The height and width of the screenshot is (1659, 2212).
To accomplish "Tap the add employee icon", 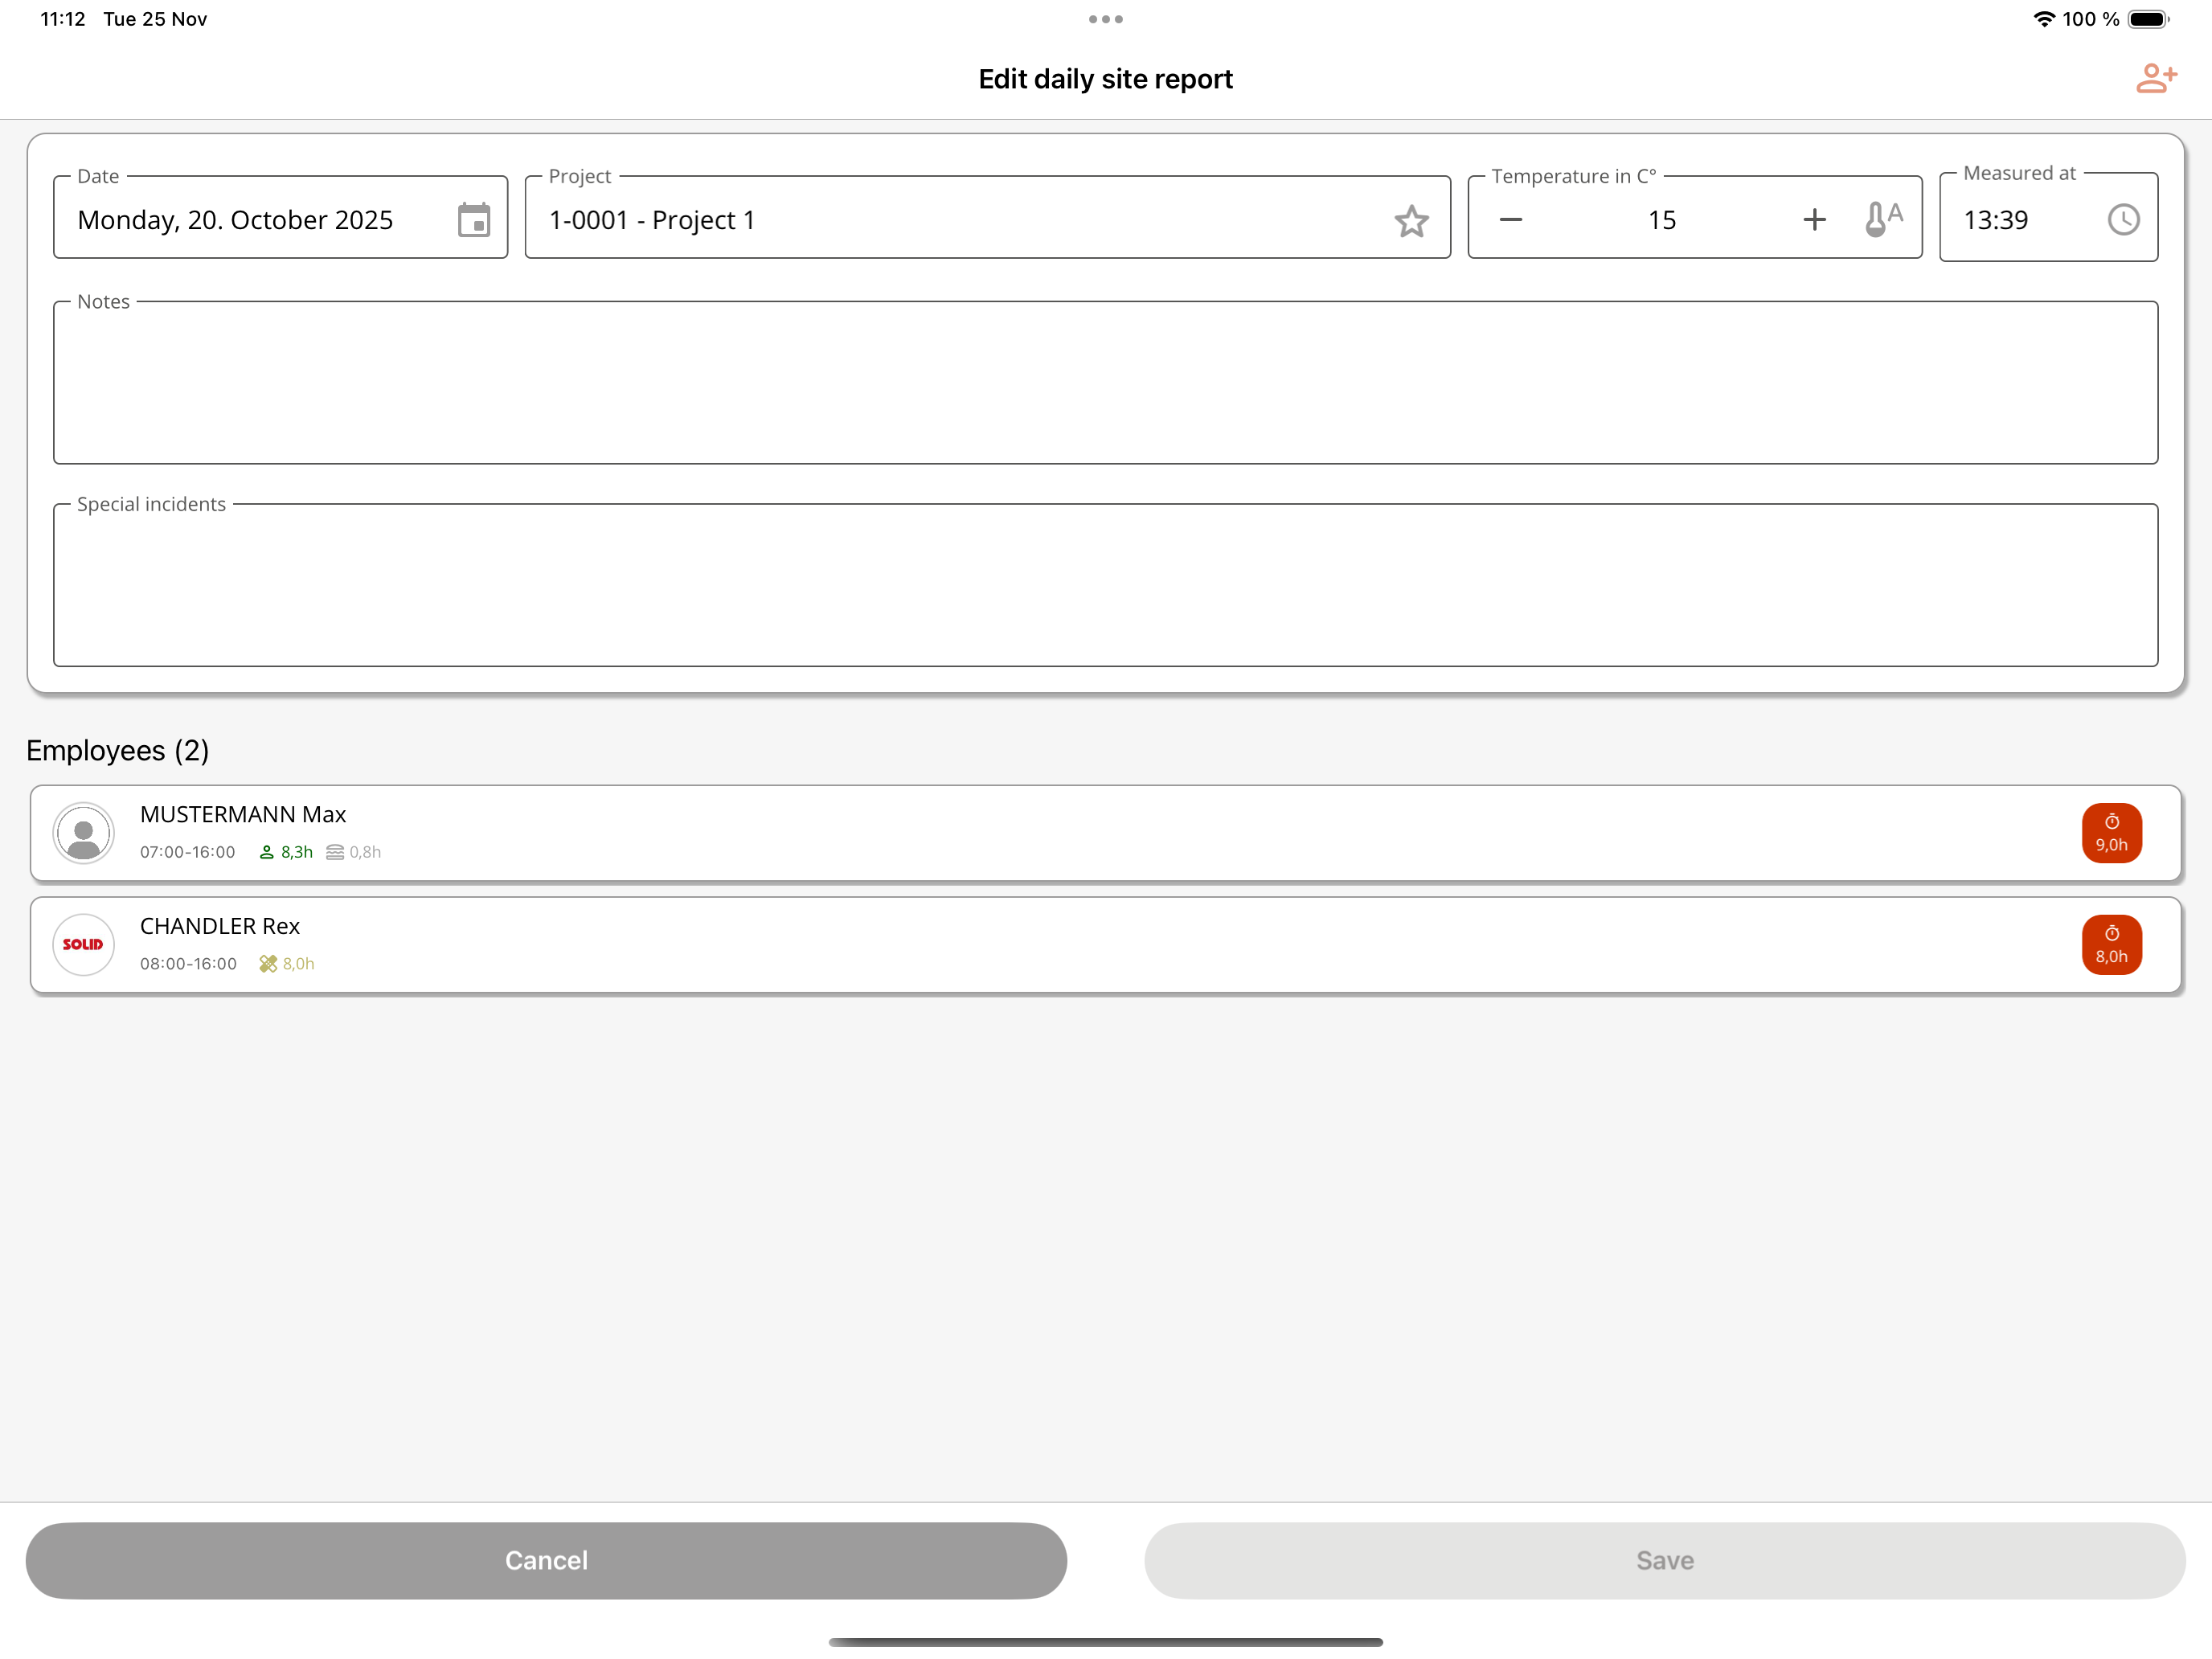I will point(2156,78).
